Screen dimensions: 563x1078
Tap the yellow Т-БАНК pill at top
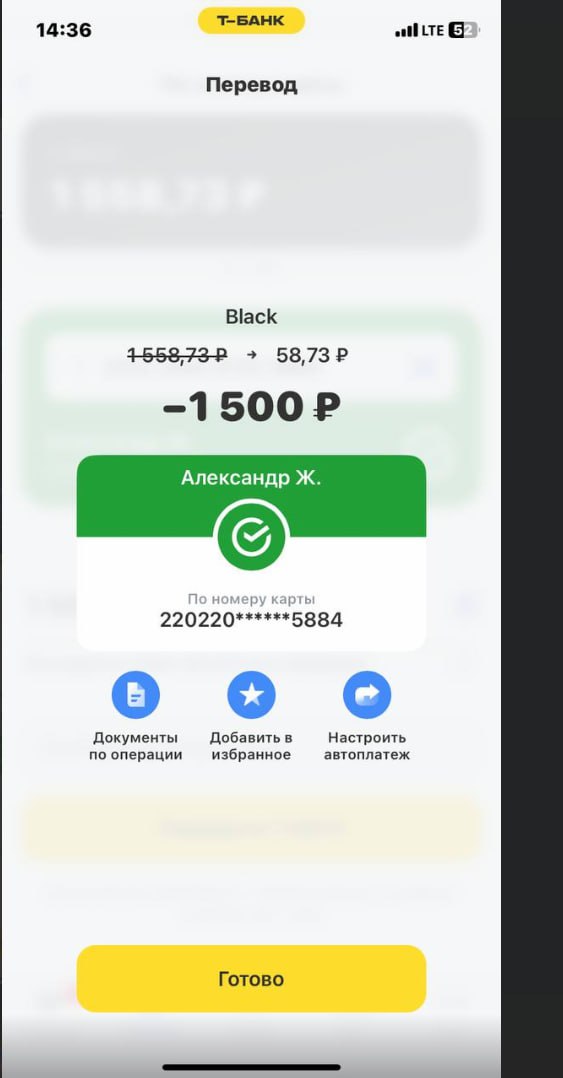coord(252,21)
